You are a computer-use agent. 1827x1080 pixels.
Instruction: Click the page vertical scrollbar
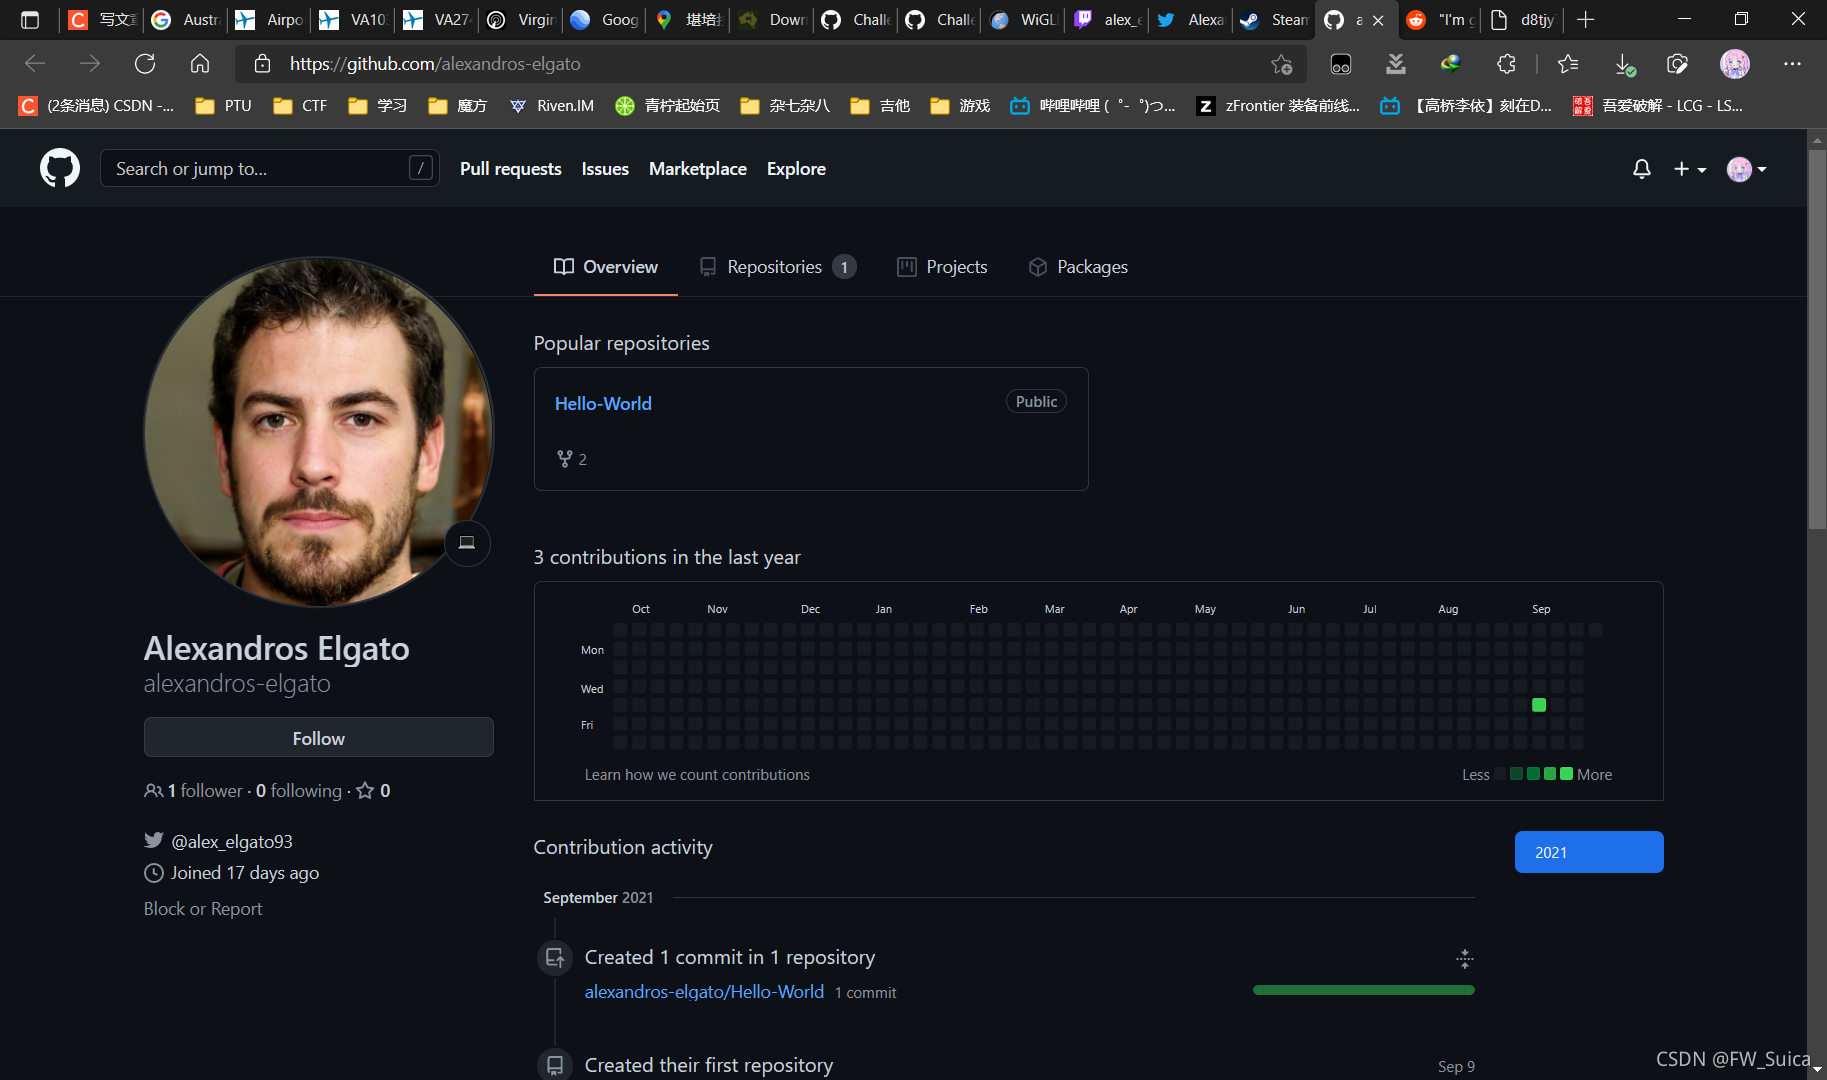[1817, 340]
